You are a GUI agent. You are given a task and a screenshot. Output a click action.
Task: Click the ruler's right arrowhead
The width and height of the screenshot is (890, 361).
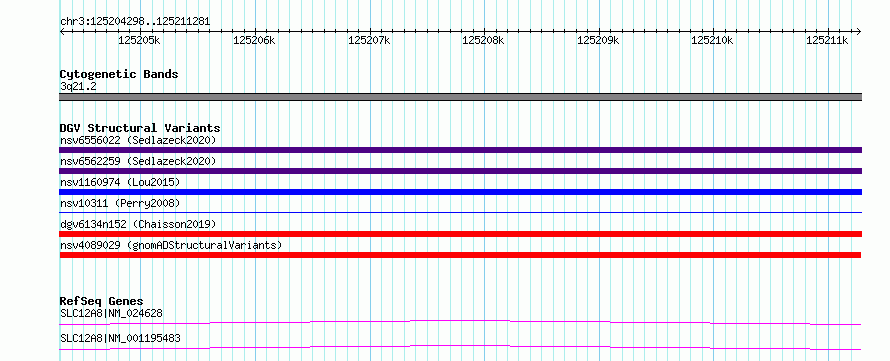[x=859, y=31]
